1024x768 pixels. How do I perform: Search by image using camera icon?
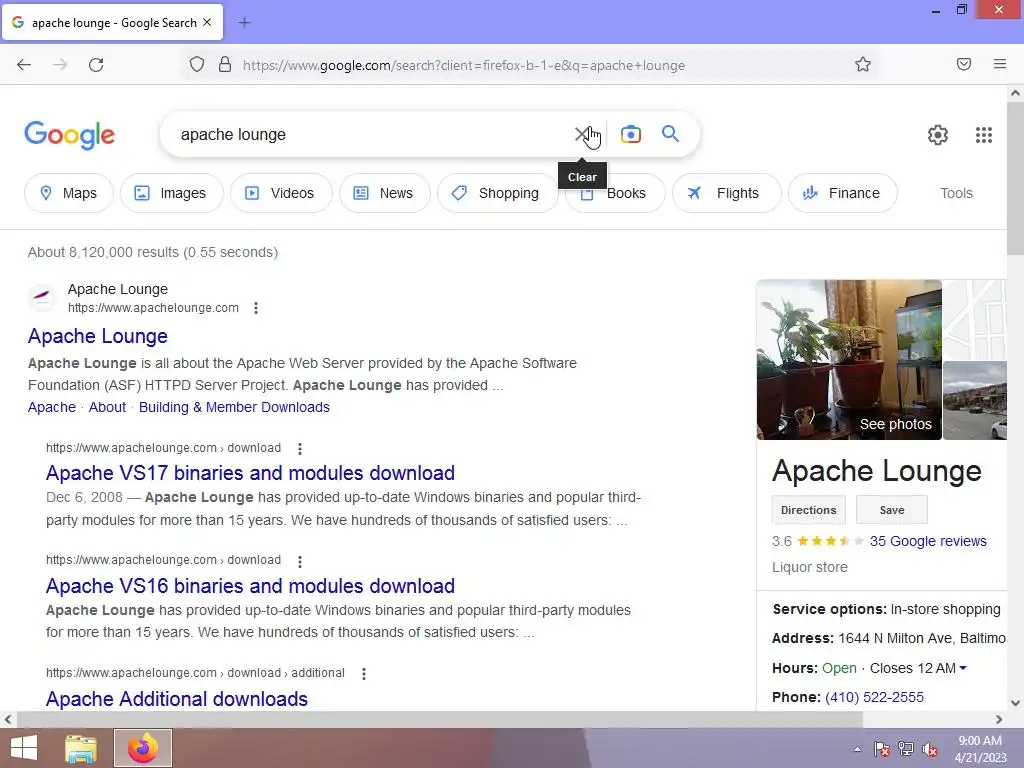631,135
